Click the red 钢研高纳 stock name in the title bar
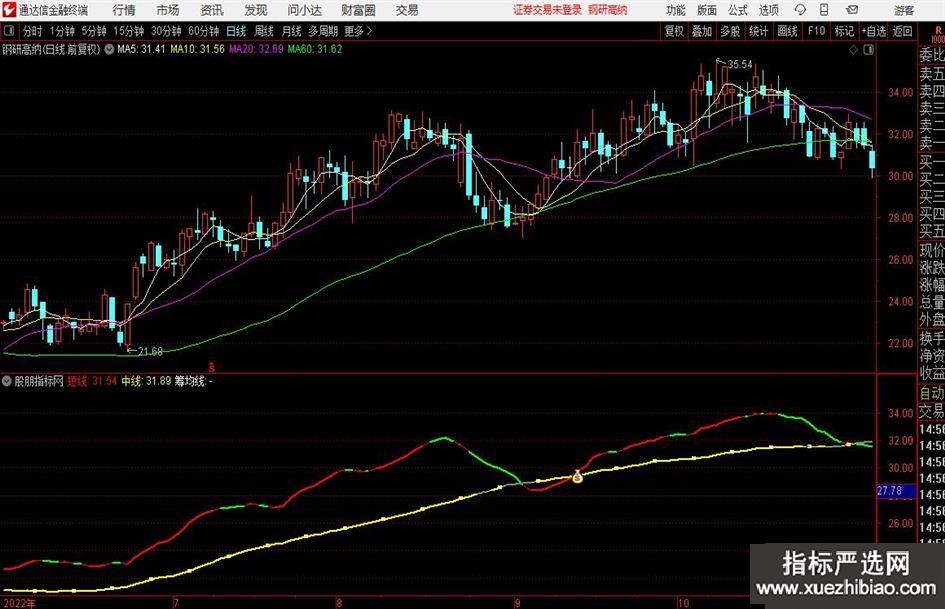Screen dimensions: 945x609 click(x=608, y=10)
